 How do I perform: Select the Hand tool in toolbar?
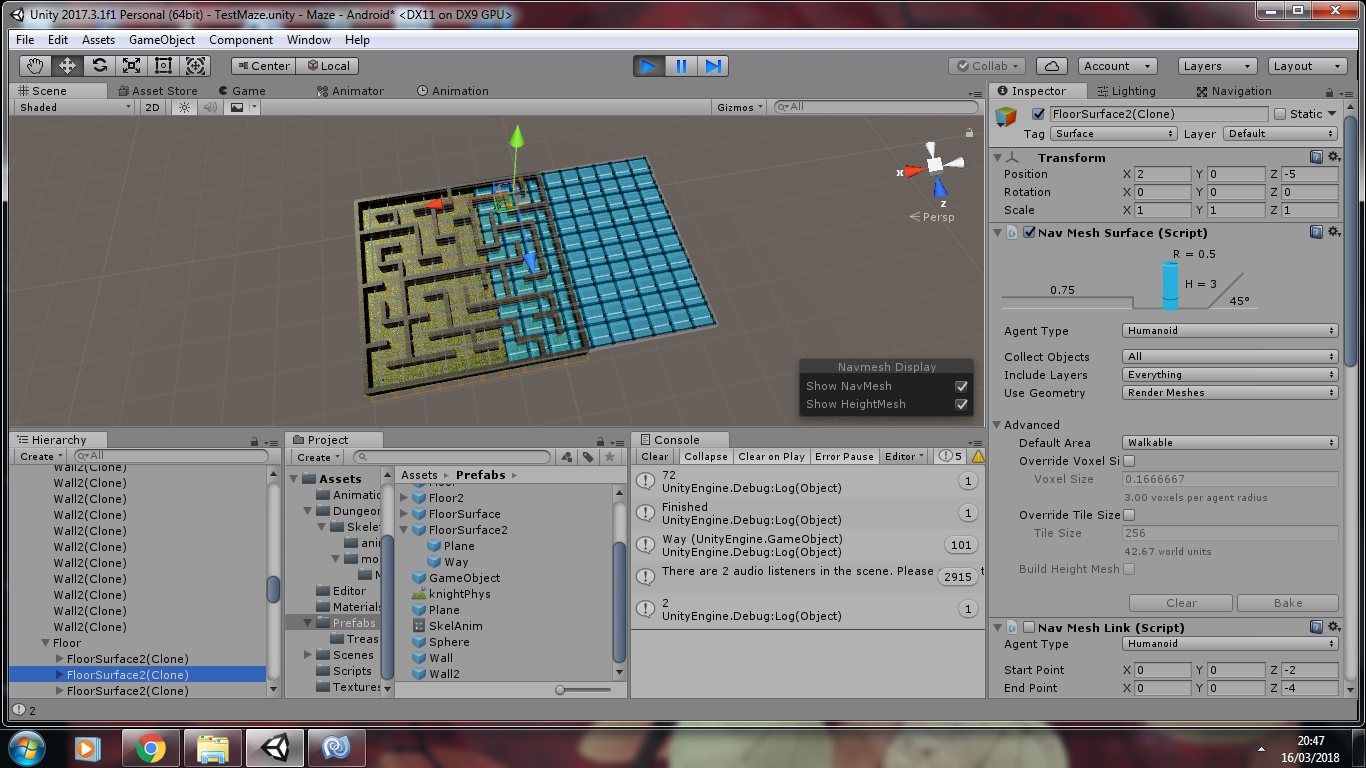pyautogui.click(x=36, y=66)
